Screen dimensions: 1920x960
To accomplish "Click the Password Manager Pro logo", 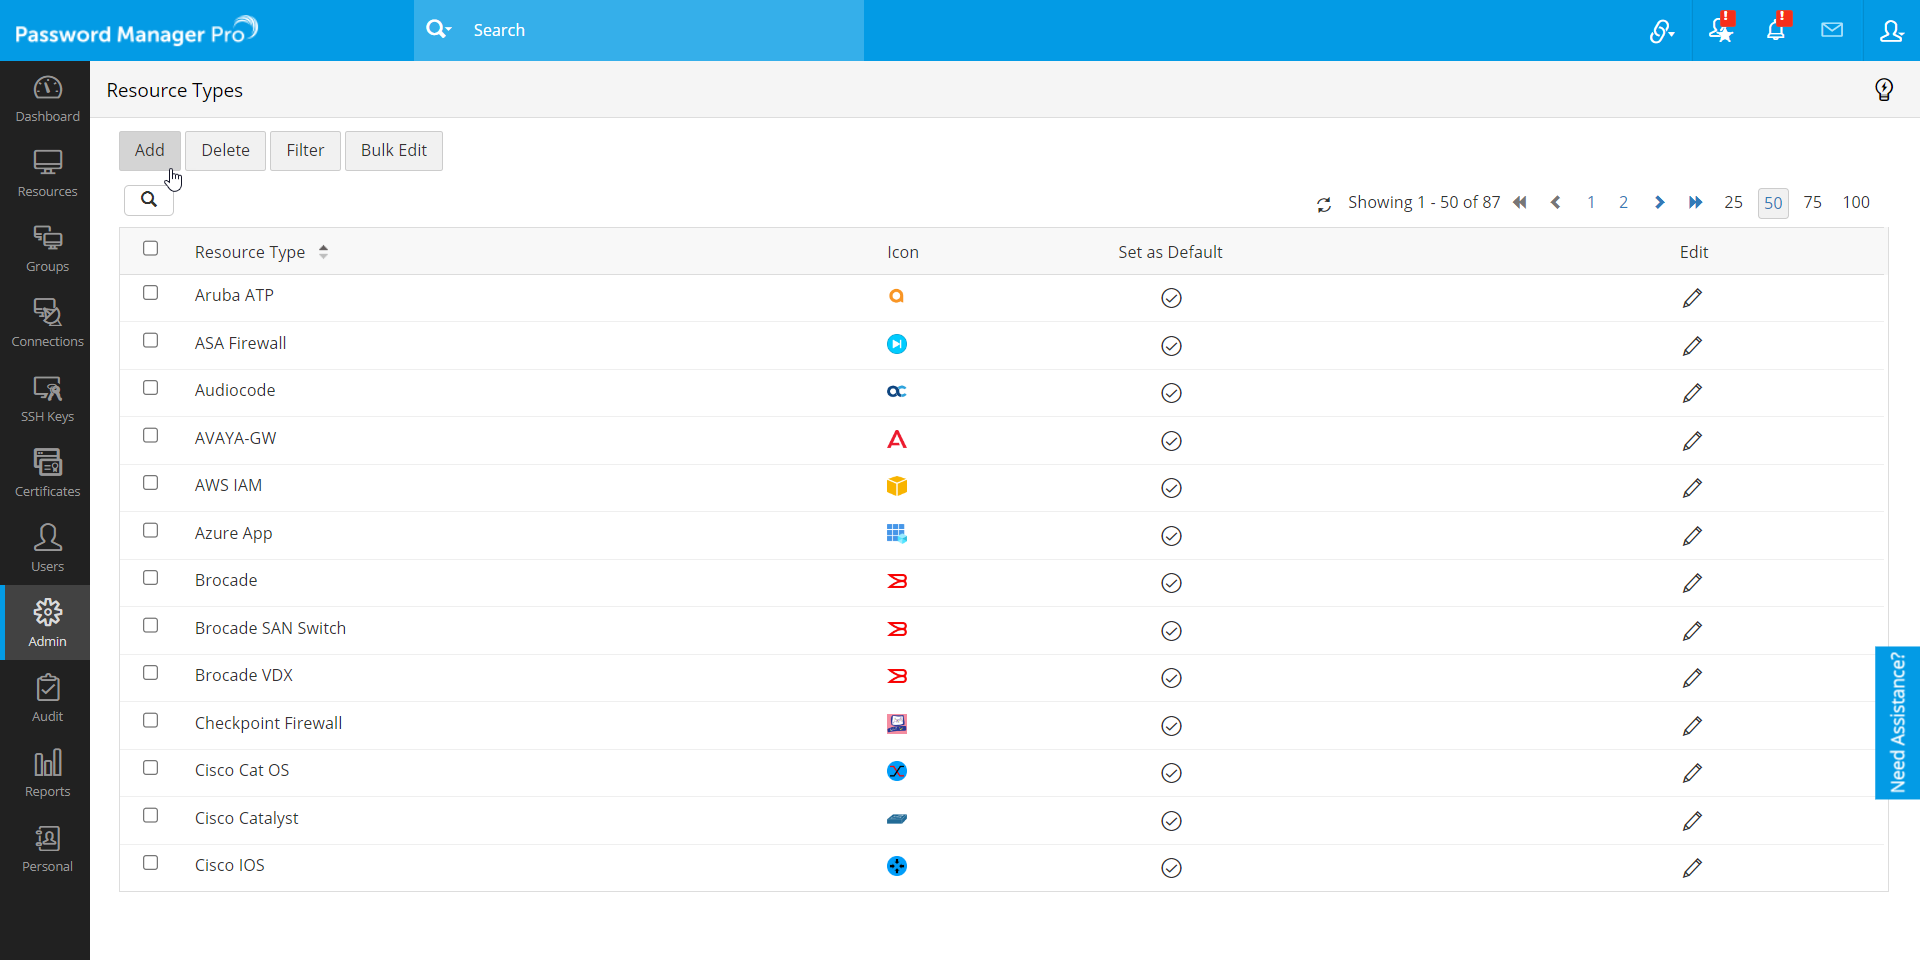I will point(137,31).
